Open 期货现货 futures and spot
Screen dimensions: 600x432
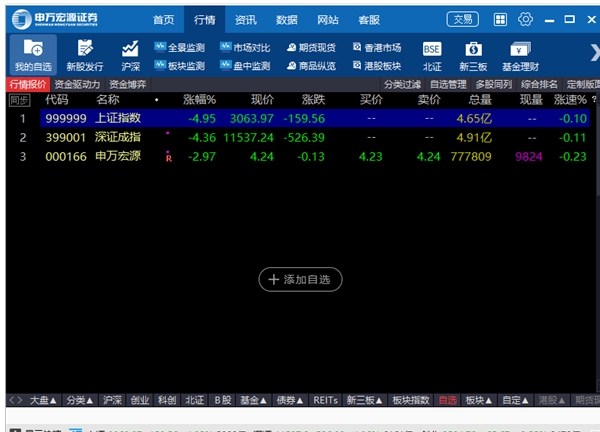pyautogui.click(x=311, y=47)
